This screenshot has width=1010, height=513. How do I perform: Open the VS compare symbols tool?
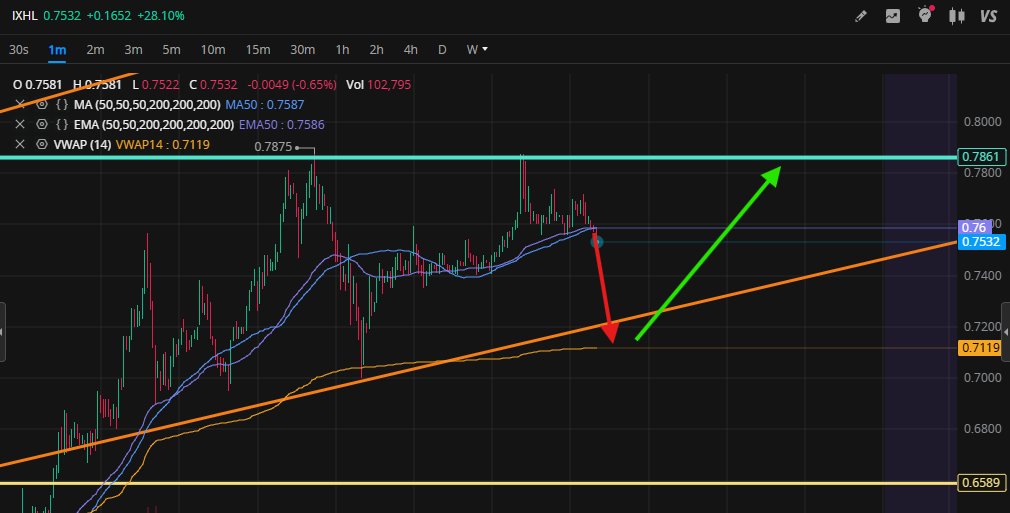point(988,16)
